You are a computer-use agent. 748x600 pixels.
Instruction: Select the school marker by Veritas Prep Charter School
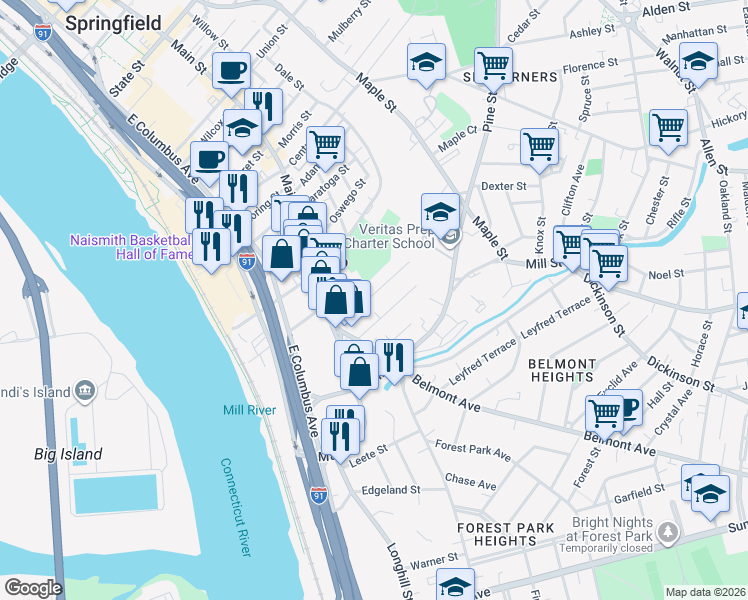tap(440, 213)
